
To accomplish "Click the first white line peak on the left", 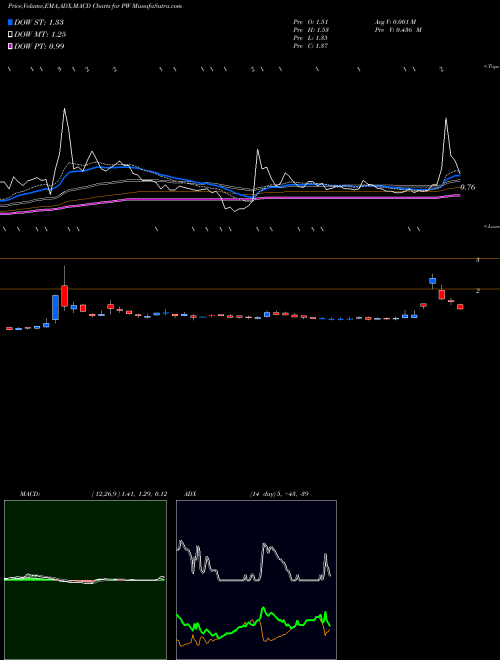I will coord(64,109).
